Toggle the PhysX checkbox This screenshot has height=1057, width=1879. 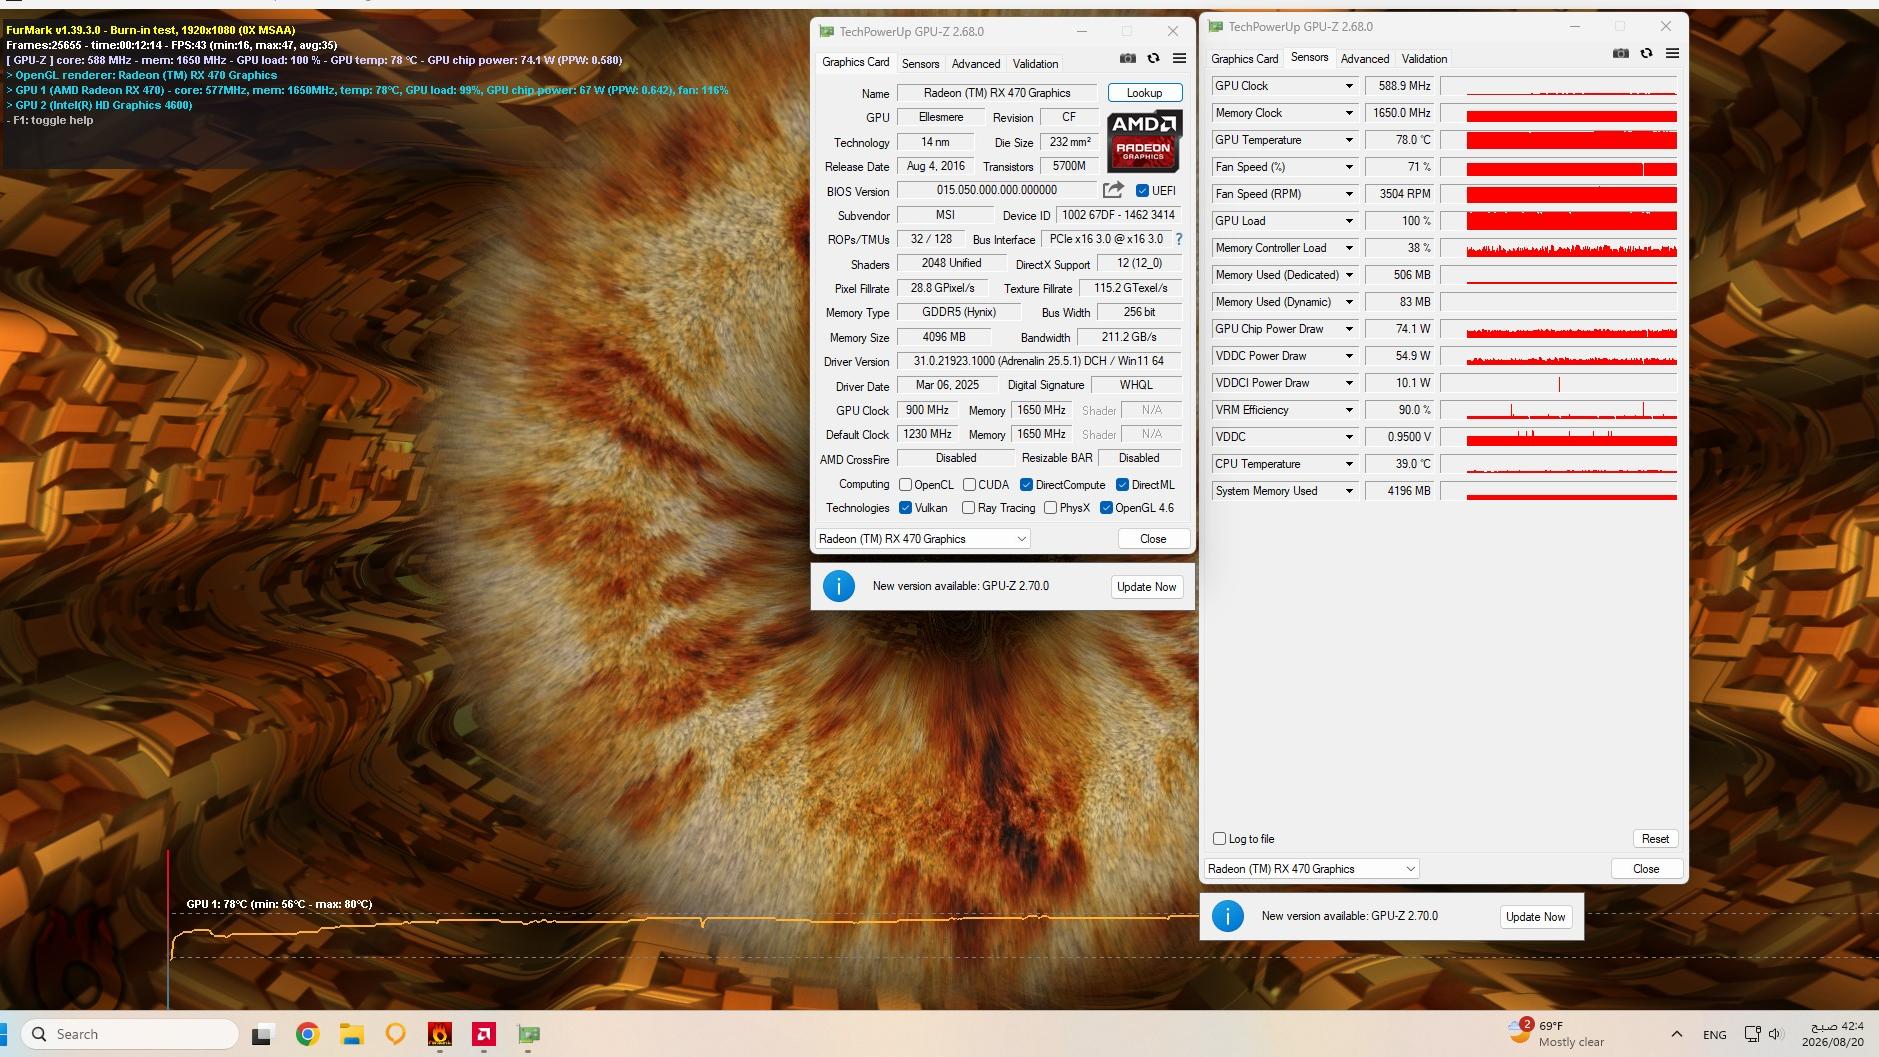pyautogui.click(x=1050, y=508)
